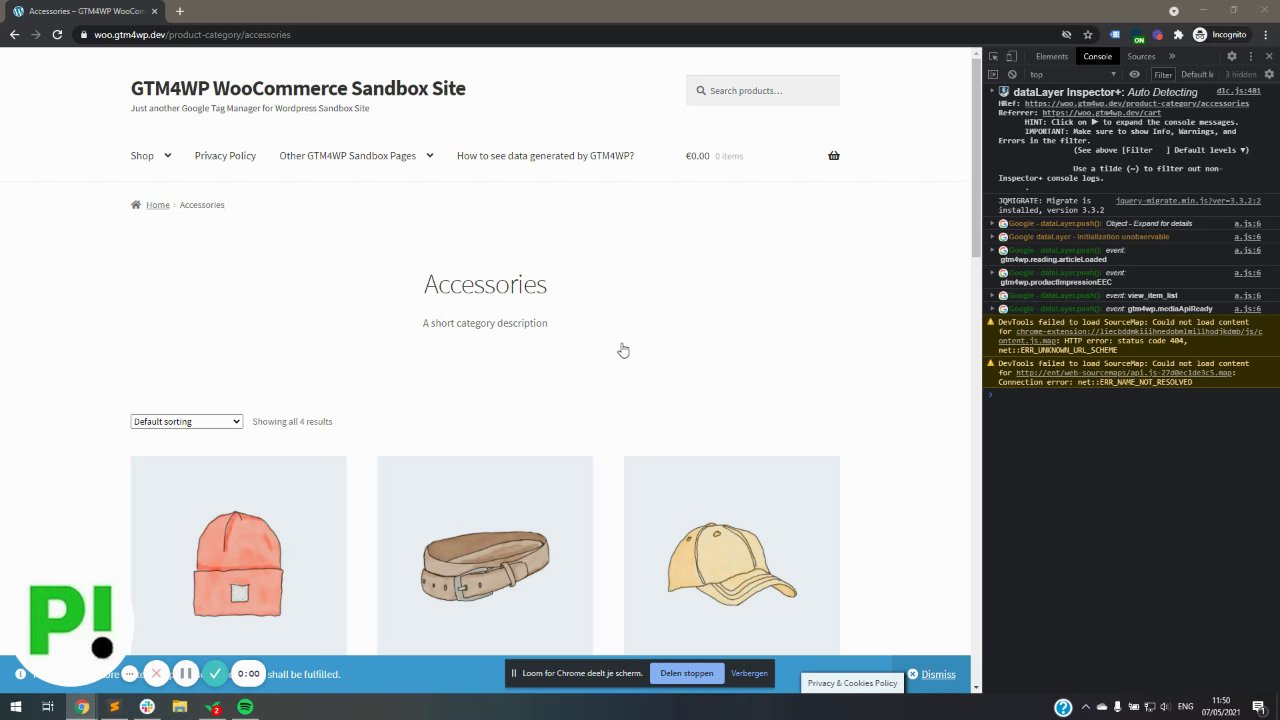The width and height of the screenshot is (1280, 720).
Task: Open 'How to see data generated by GTM4WP?'
Action: (545, 155)
